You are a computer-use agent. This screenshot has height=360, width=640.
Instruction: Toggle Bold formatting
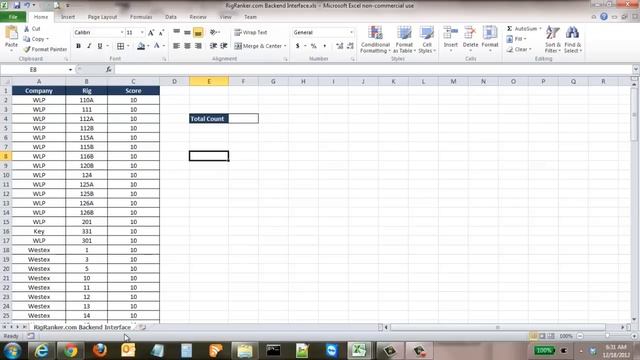[x=78, y=46]
